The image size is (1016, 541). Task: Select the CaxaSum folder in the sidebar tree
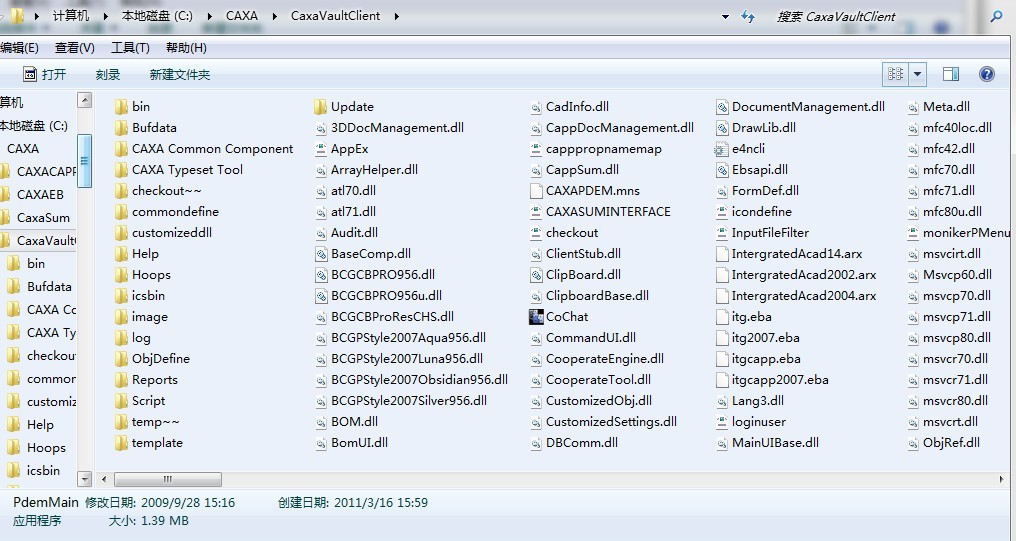[x=43, y=218]
